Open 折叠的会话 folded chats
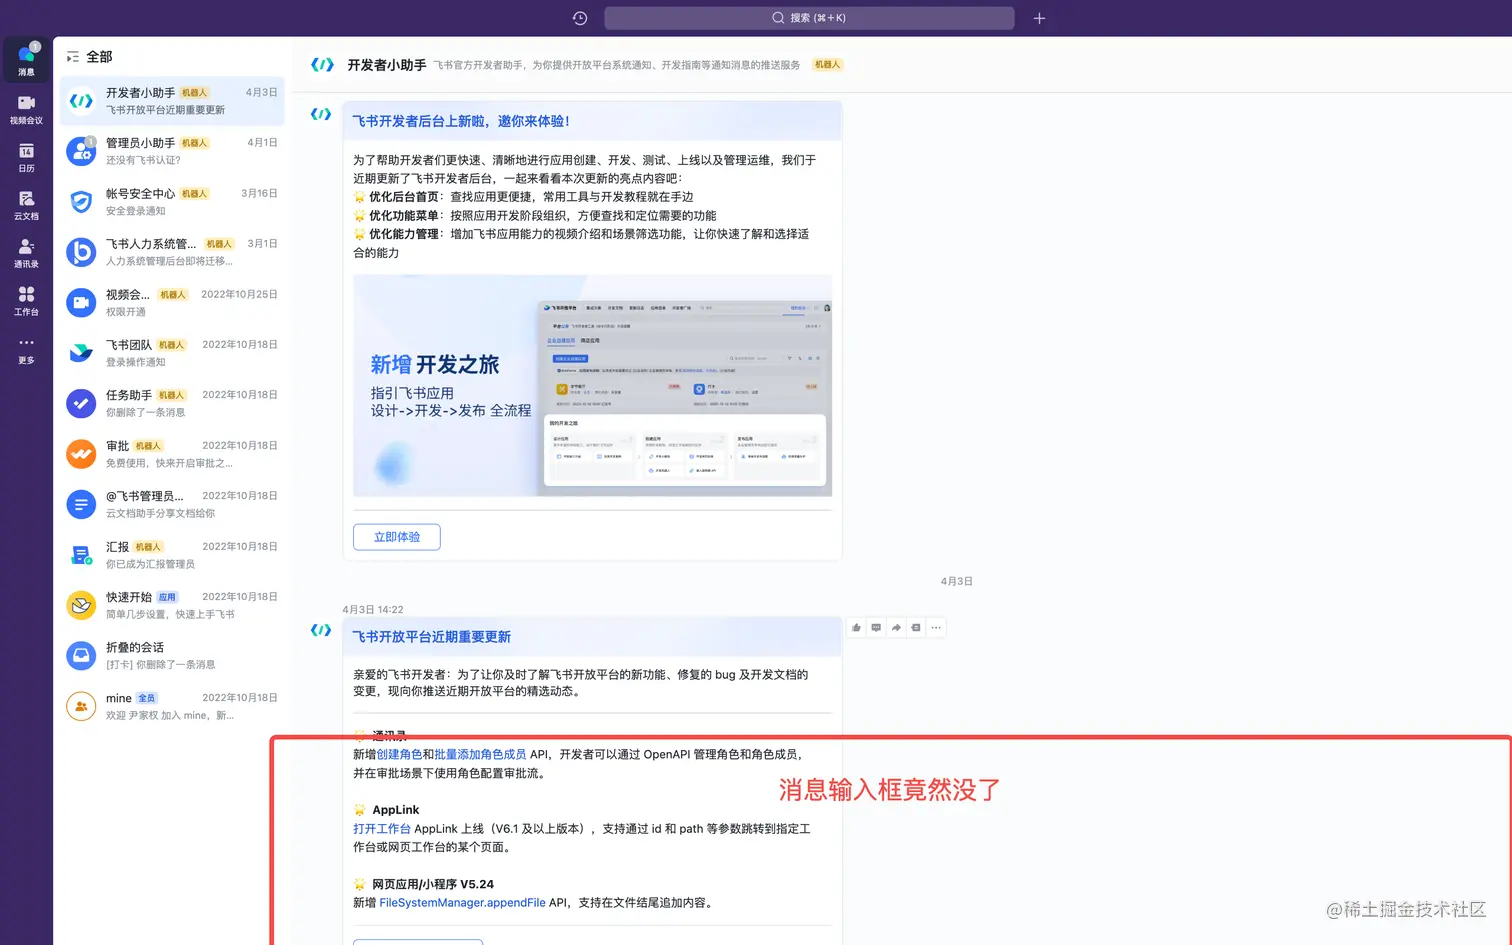Viewport: 1512px width, 945px height. coord(172,655)
